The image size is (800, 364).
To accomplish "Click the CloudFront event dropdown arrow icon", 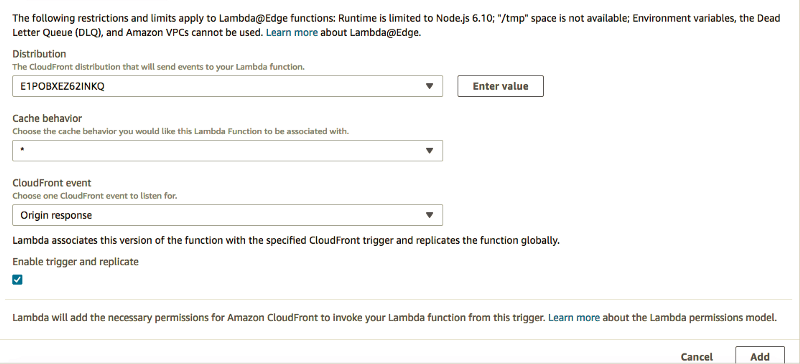I will pos(430,215).
